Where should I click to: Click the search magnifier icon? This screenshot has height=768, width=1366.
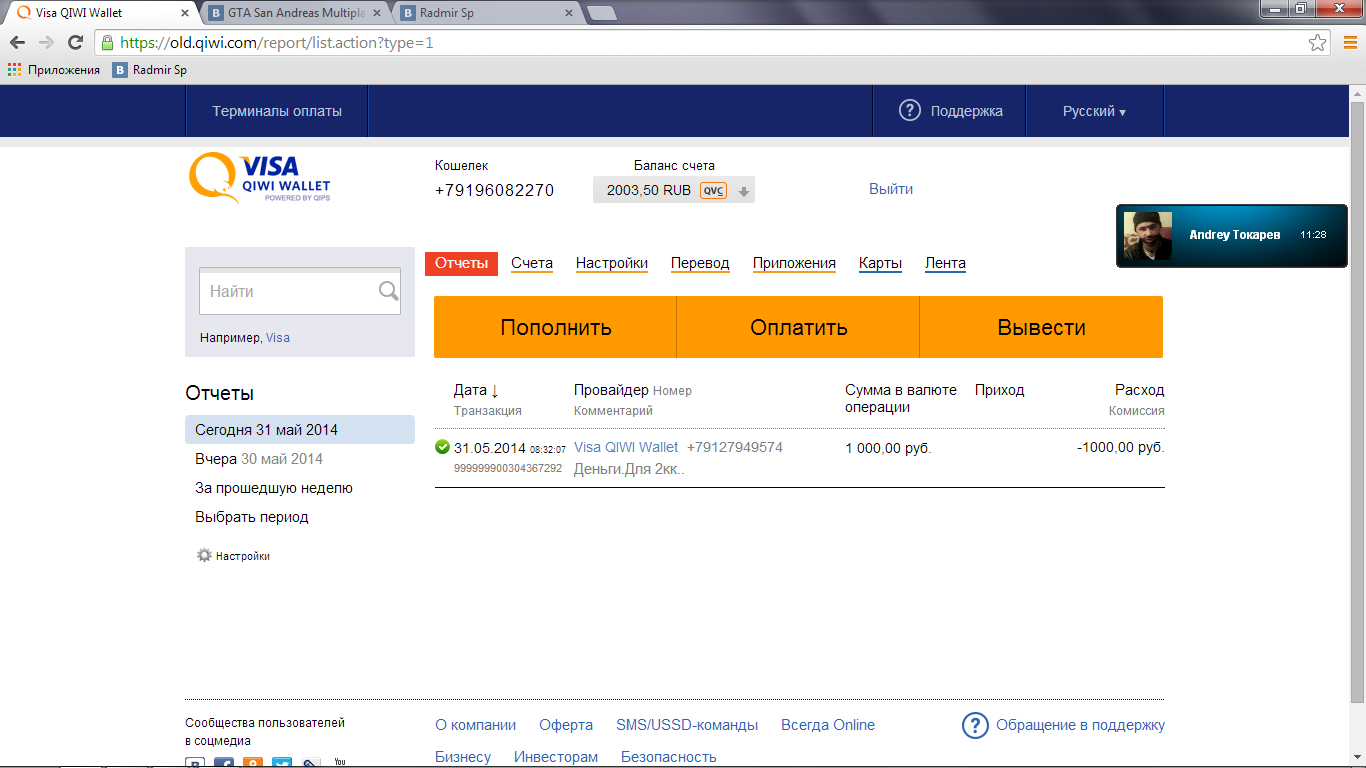(388, 291)
